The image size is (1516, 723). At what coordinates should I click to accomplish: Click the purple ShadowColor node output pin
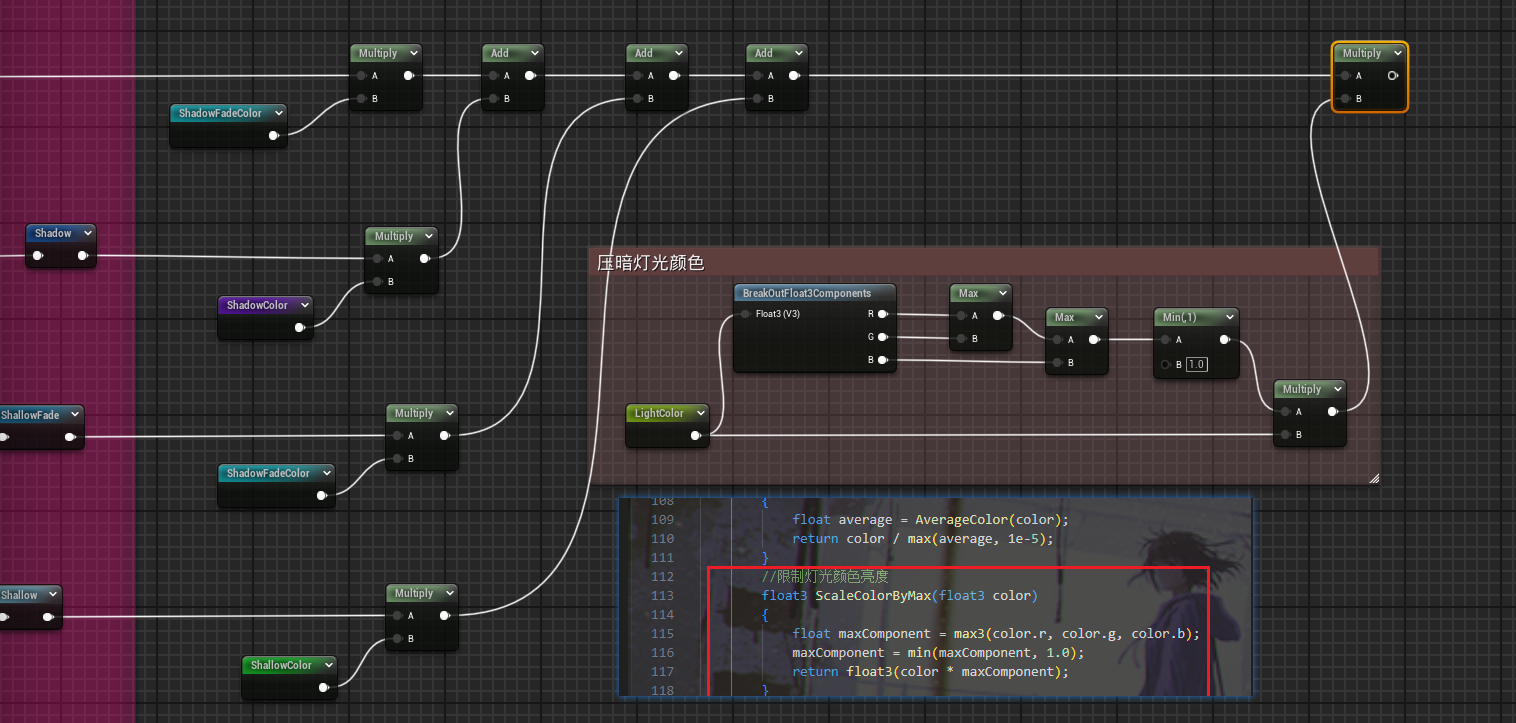[299, 328]
